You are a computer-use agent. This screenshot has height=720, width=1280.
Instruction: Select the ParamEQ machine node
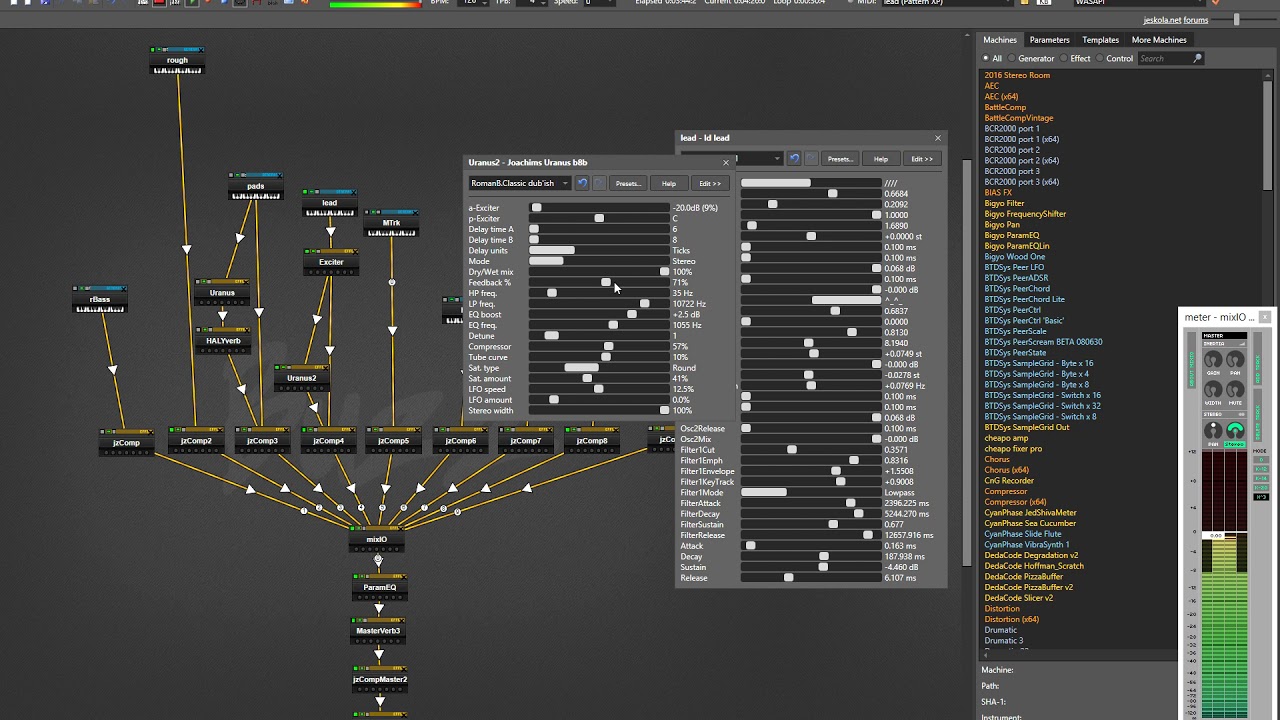click(379, 587)
